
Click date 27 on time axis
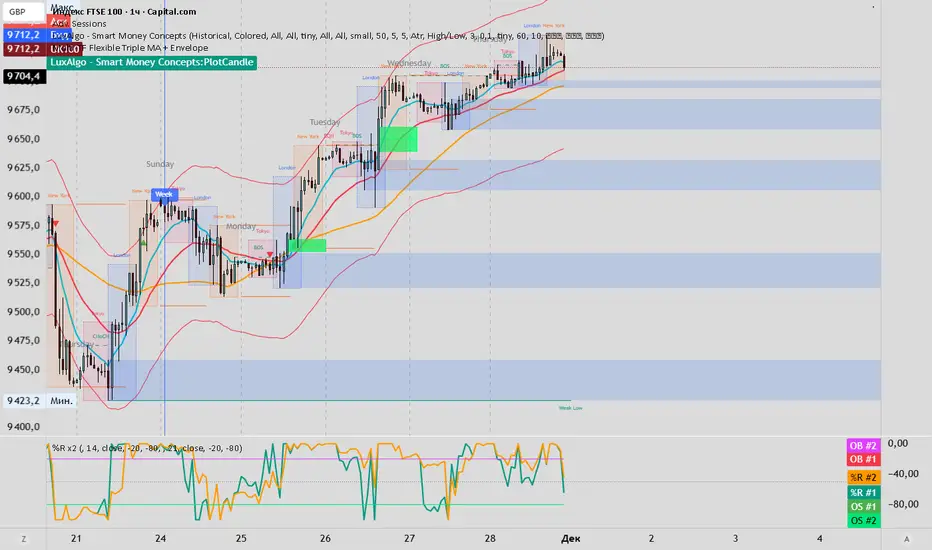pos(410,539)
